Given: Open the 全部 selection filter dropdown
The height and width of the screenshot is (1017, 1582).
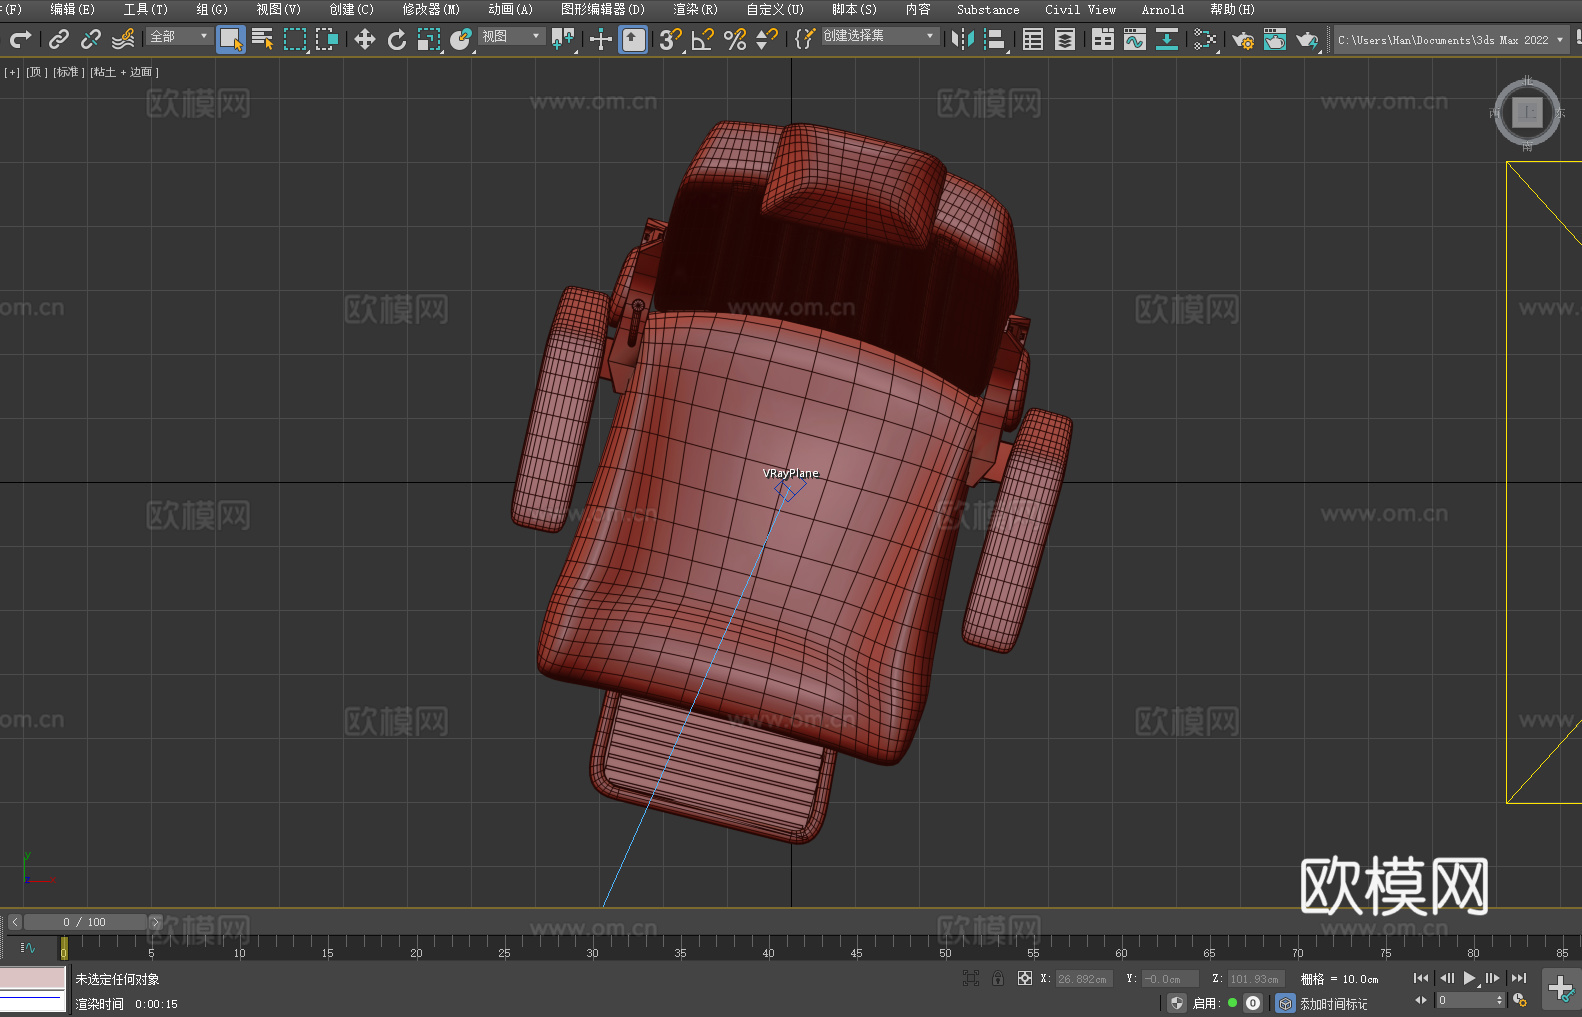Looking at the screenshot, I should tap(179, 36).
